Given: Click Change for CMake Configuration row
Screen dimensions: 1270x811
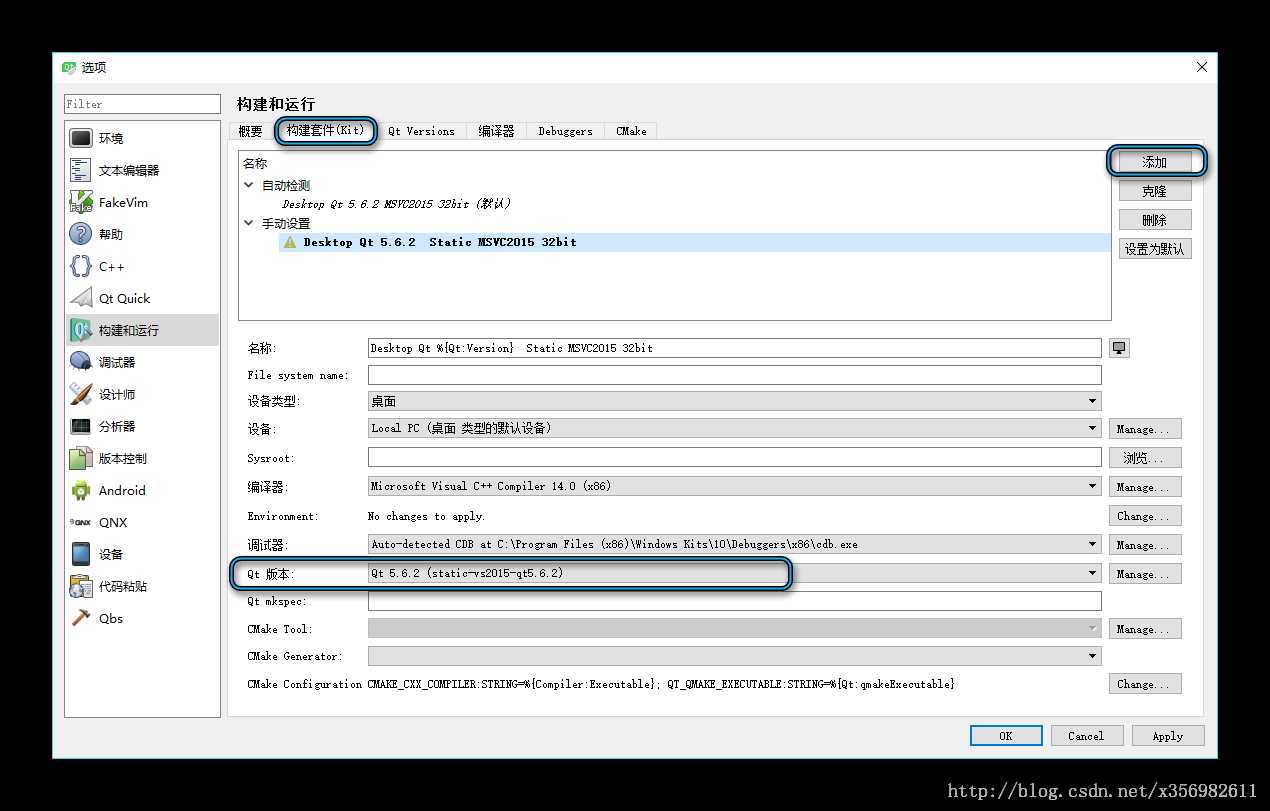Looking at the screenshot, I should tap(1145, 684).
